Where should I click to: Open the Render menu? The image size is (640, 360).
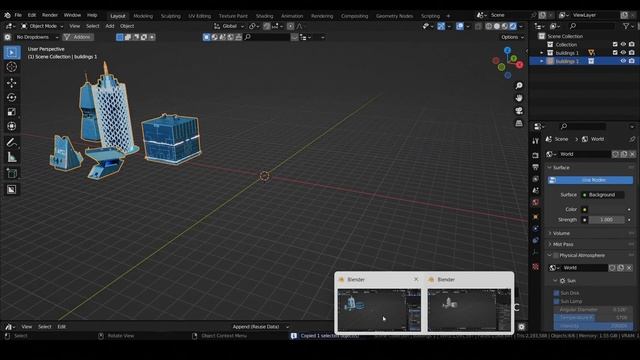click(50, 15)
